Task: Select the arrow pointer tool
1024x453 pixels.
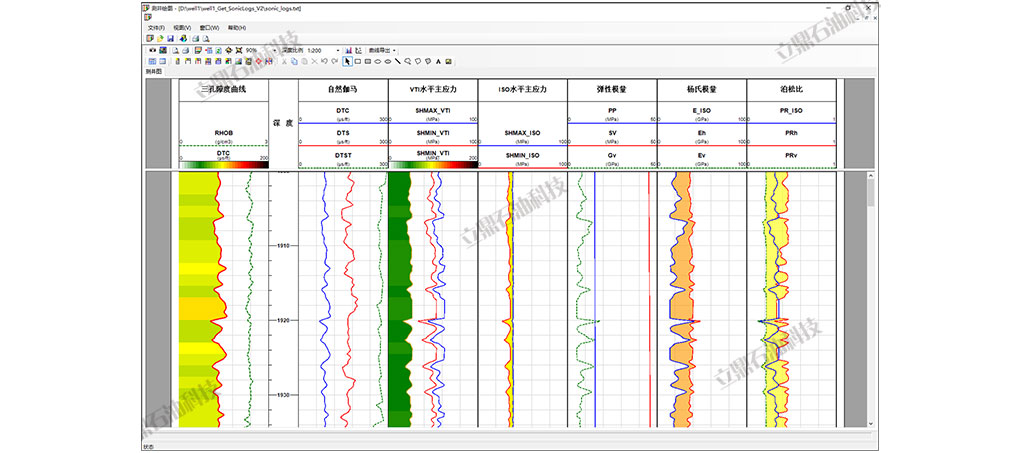Action: coord(347,61)
